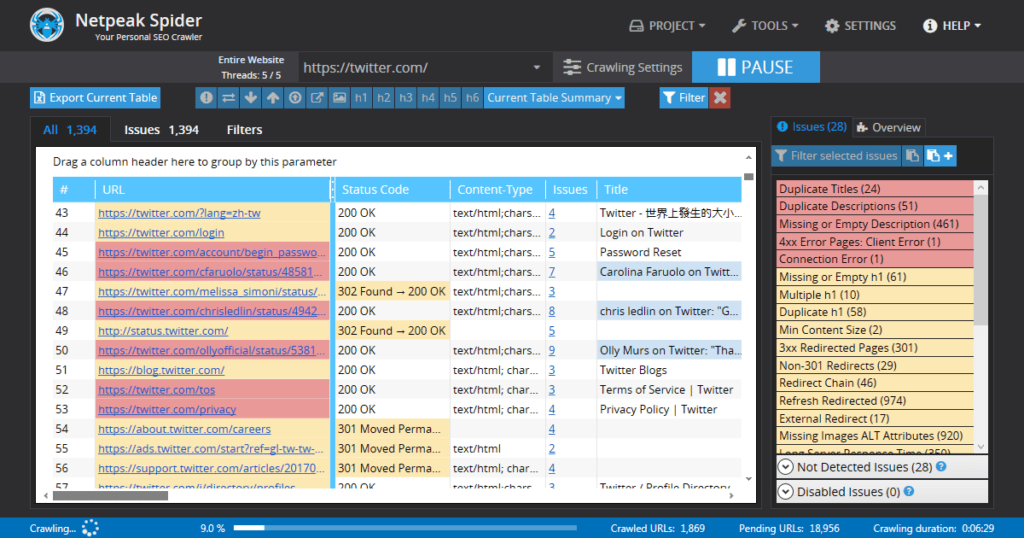1024x538 pixels.
Task: Click the up arrow toolbar icon
Action: (x=273, y=98)
